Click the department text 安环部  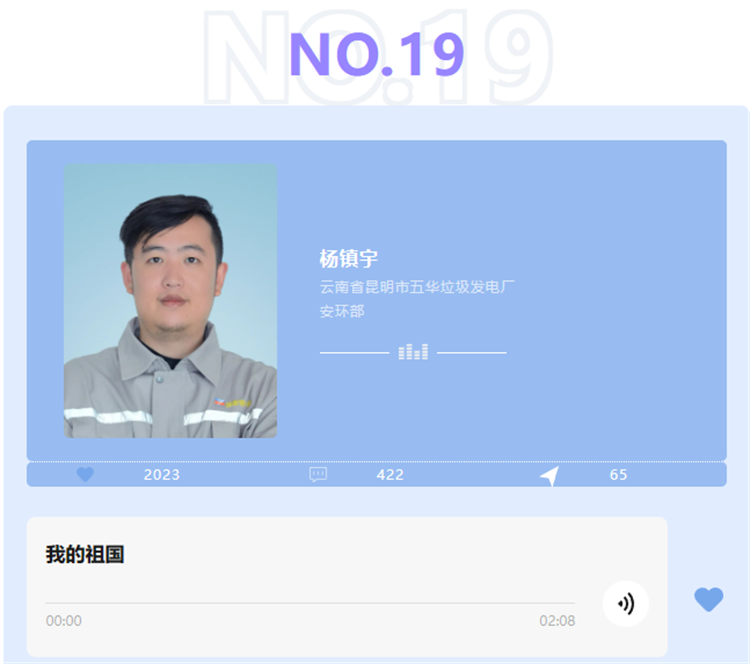[342, 311]
